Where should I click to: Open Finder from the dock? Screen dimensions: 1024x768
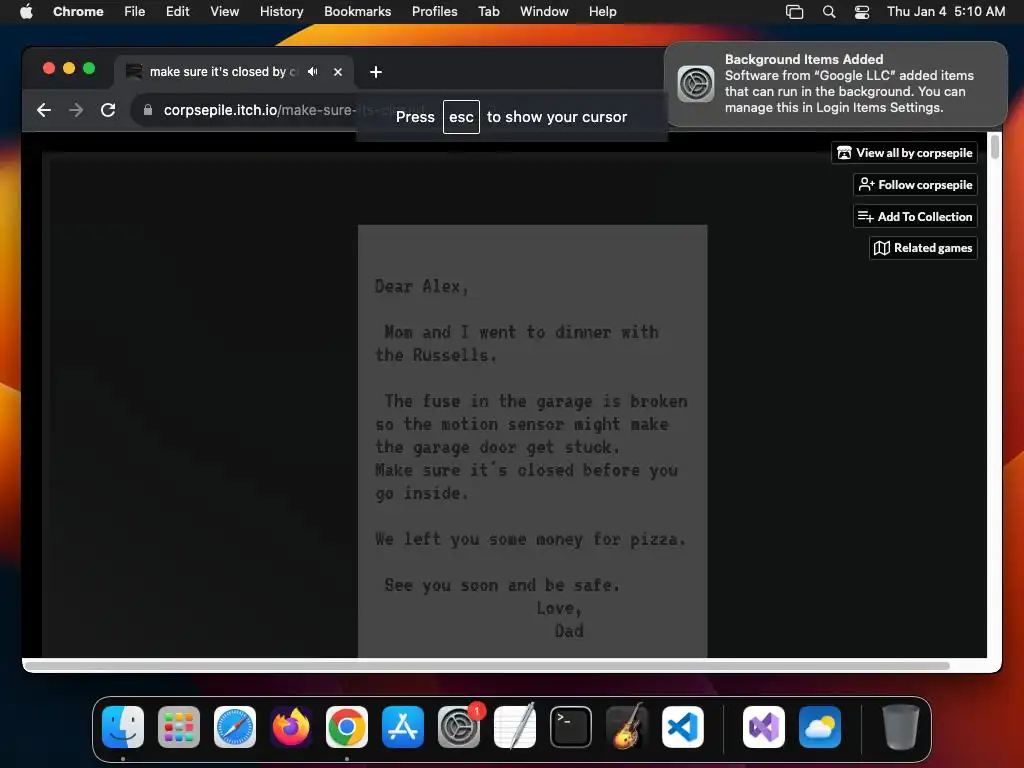click(x=123, y=727)
